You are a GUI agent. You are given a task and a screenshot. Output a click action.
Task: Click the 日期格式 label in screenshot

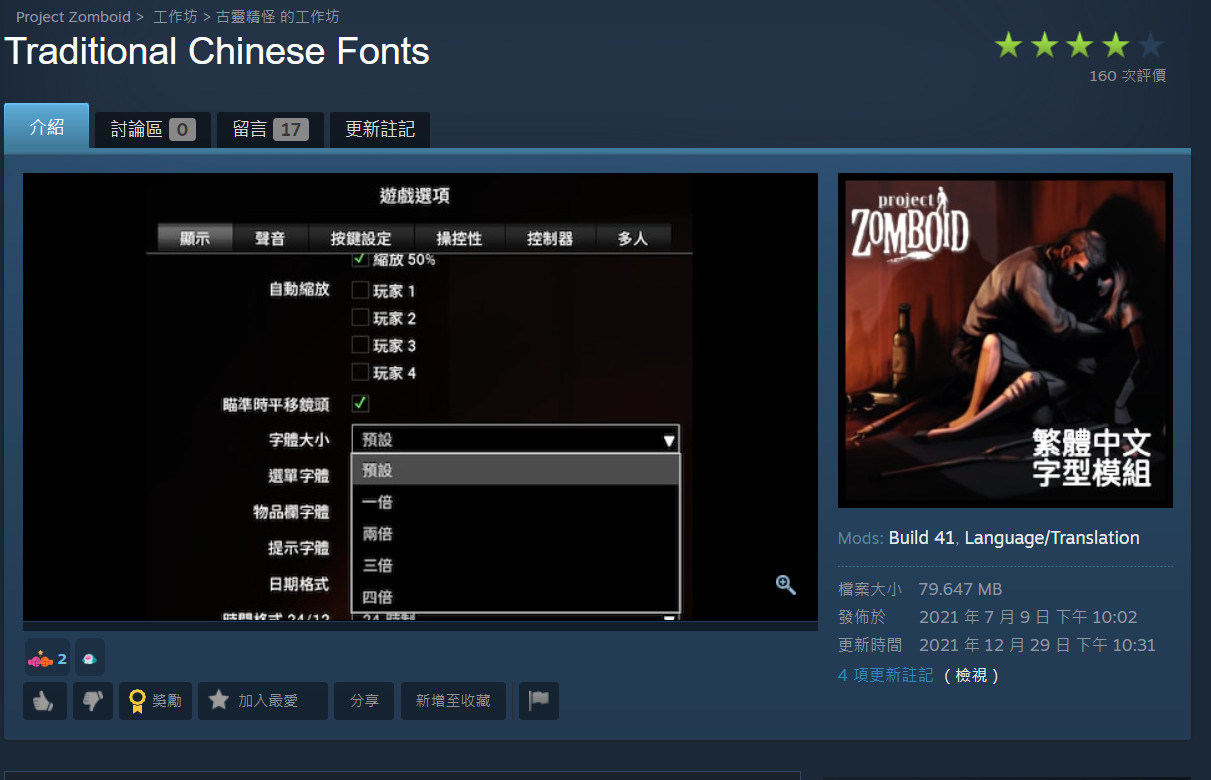(298, 584)
